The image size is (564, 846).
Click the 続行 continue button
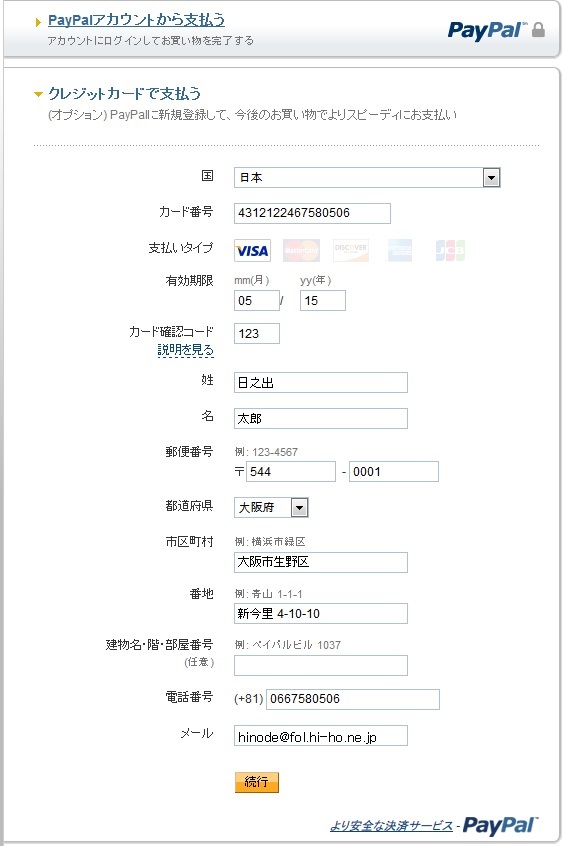pyautogui.click(x=256, y=782)
